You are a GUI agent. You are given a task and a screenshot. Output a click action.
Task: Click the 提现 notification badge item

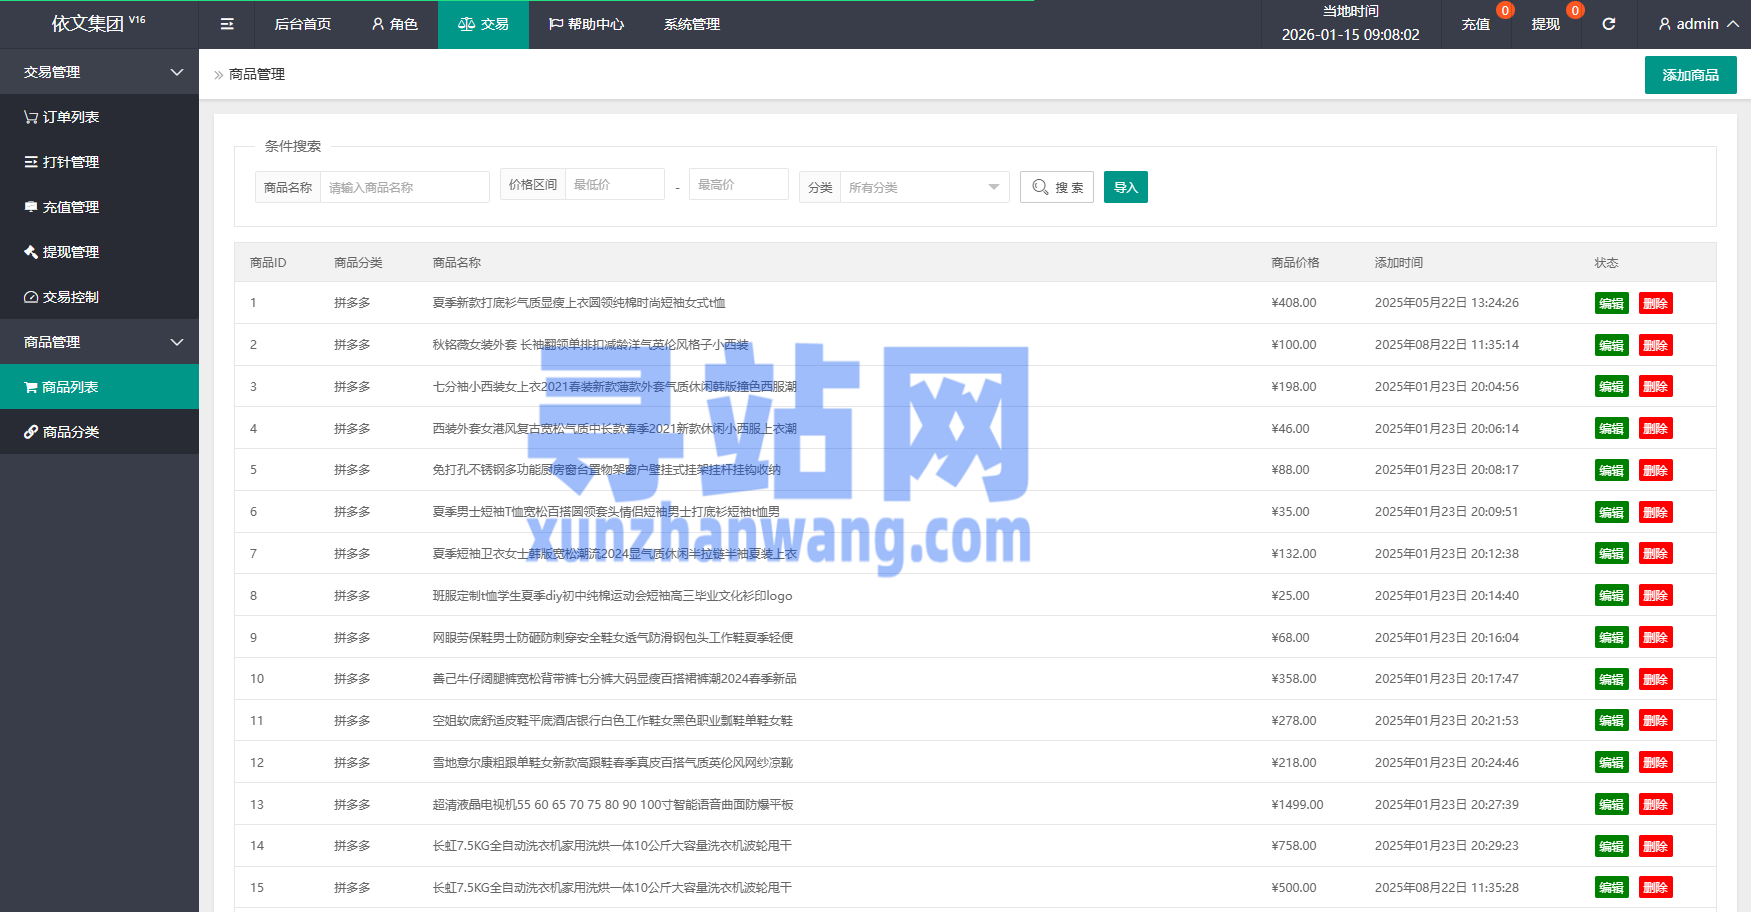pyautogui.click(x=1545, y=24)
